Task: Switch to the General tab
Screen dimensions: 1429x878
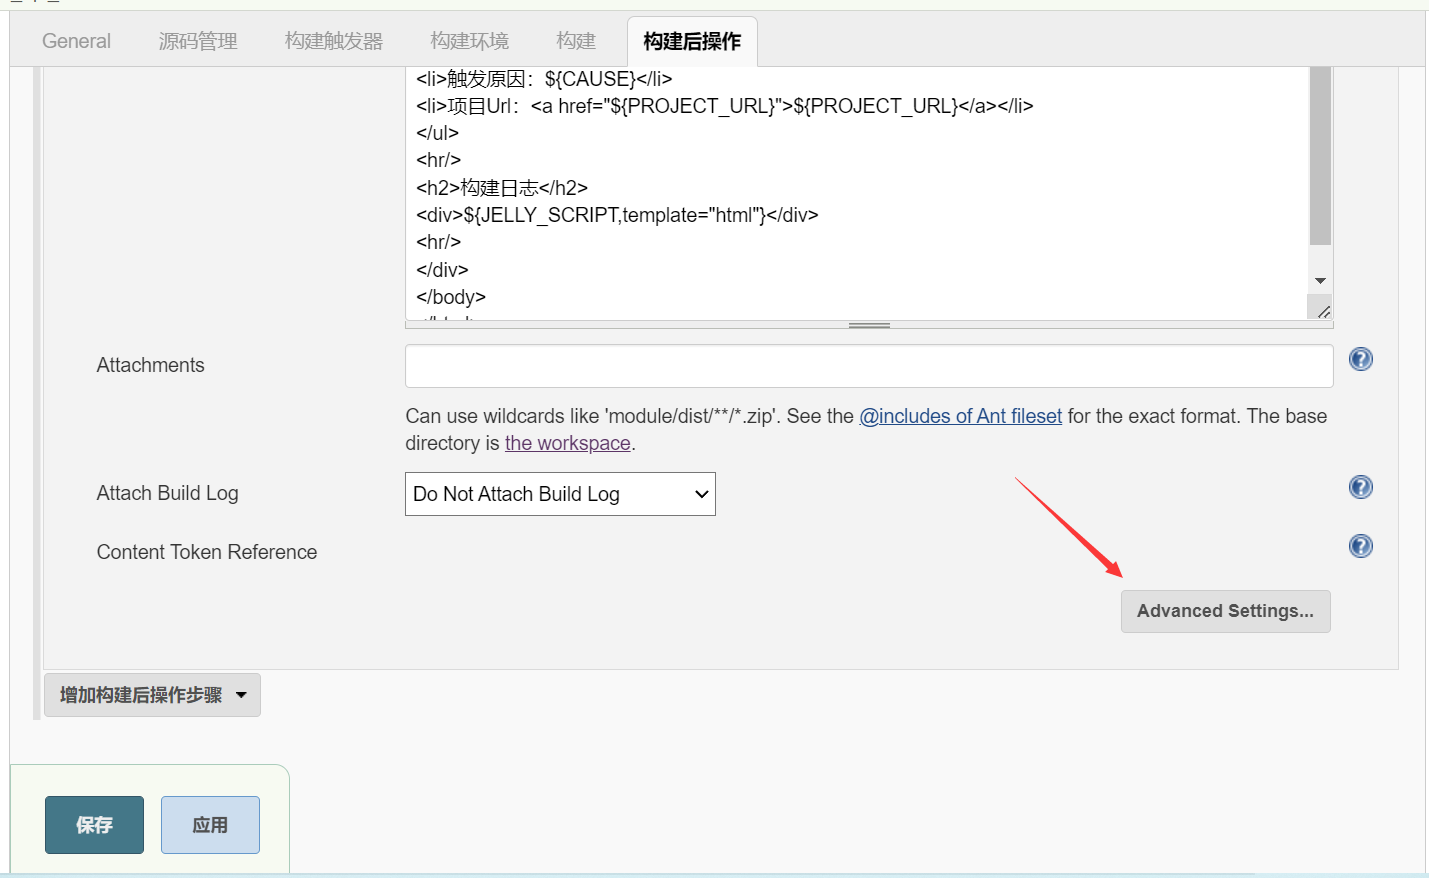Action: (x=76, y=41)
